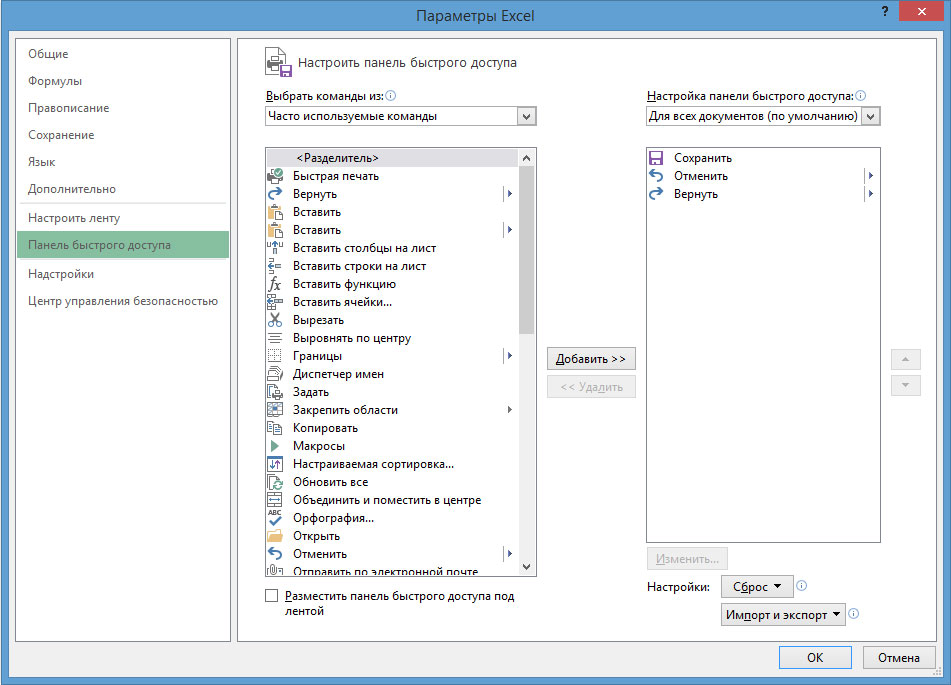The image size is (951, 685).
Task: Click the Отменить icon in right list
Action: [656, 176]
